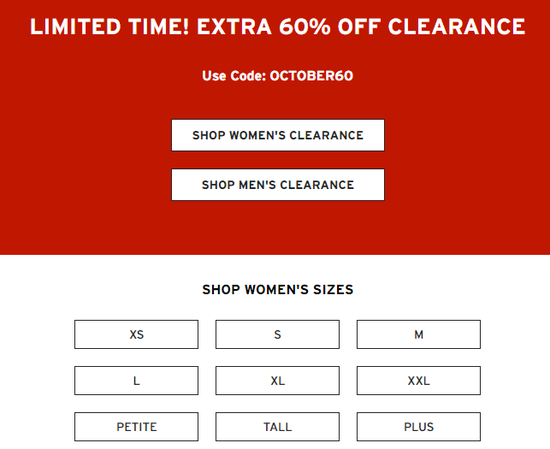Open the Petite size category
This screenshot has height=449, width=550.
coord(136,427)
